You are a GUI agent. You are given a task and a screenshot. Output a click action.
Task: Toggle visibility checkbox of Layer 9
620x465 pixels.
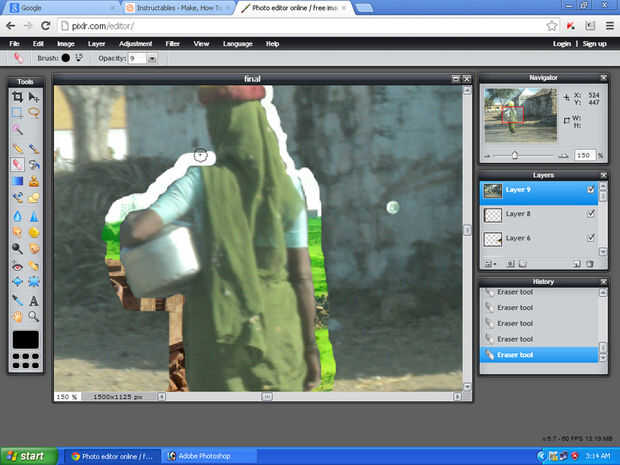[x=590, y=190]
